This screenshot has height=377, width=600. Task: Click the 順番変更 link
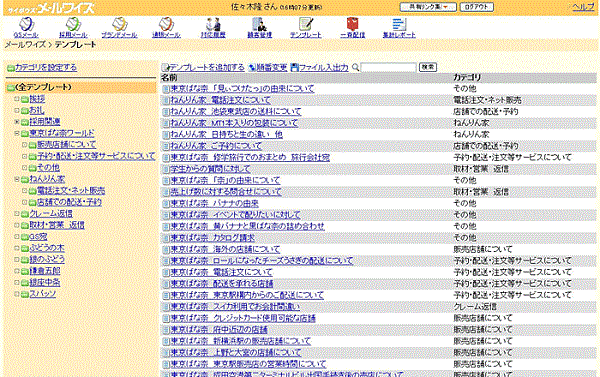(x=271, y=67)
